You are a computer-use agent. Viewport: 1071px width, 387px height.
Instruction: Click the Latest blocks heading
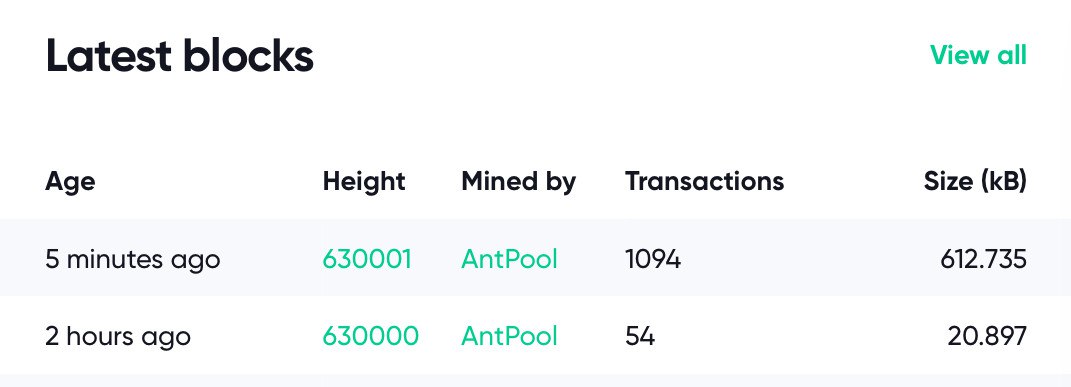pyautogui.click(x=180, y=56)
